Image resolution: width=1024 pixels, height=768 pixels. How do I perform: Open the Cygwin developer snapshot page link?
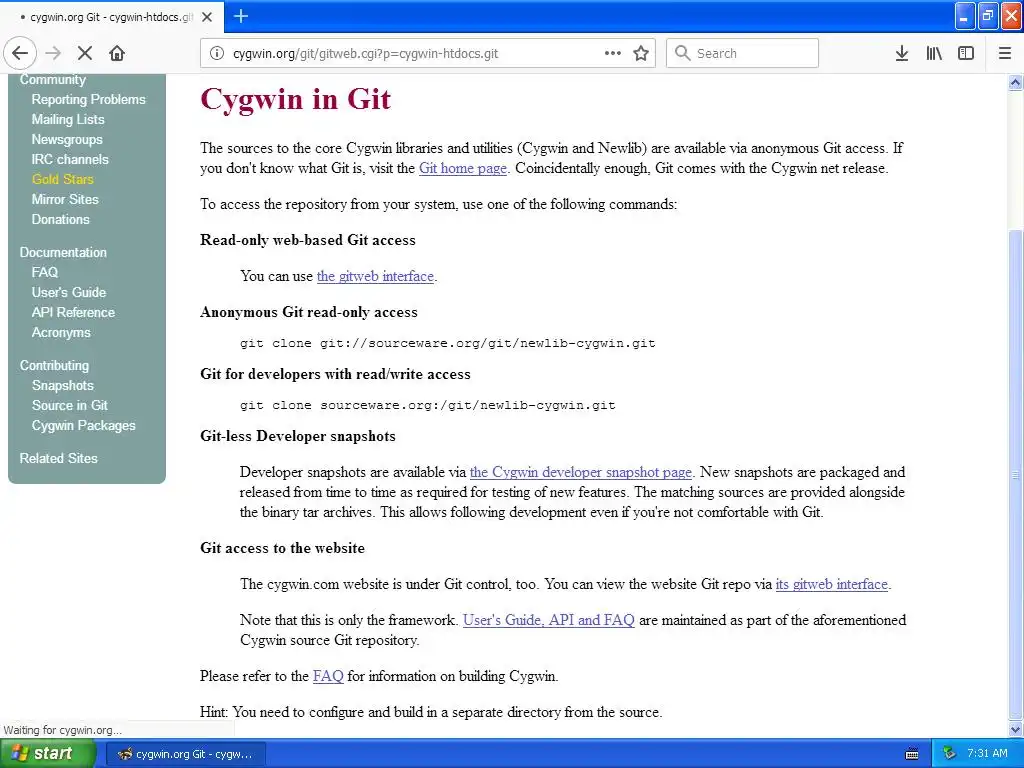(x=581, y=472)
